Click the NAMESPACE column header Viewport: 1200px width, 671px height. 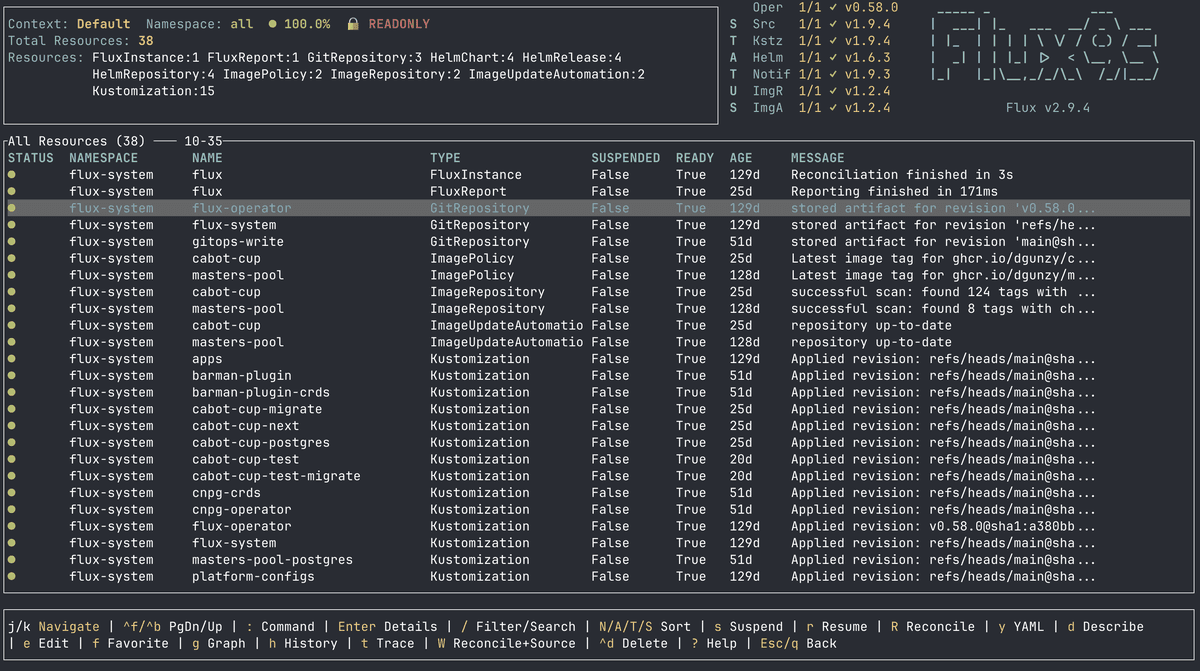coord(104,158)
